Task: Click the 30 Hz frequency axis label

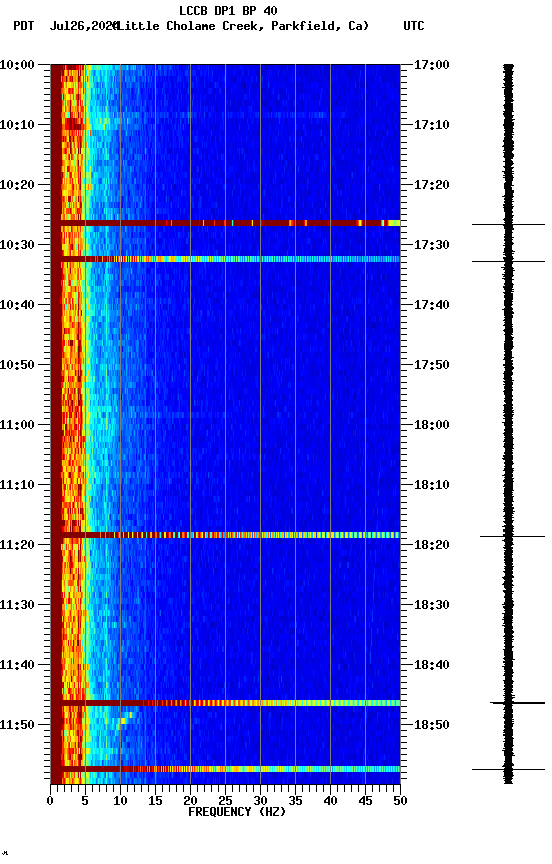Action: (x=260, y=801)
